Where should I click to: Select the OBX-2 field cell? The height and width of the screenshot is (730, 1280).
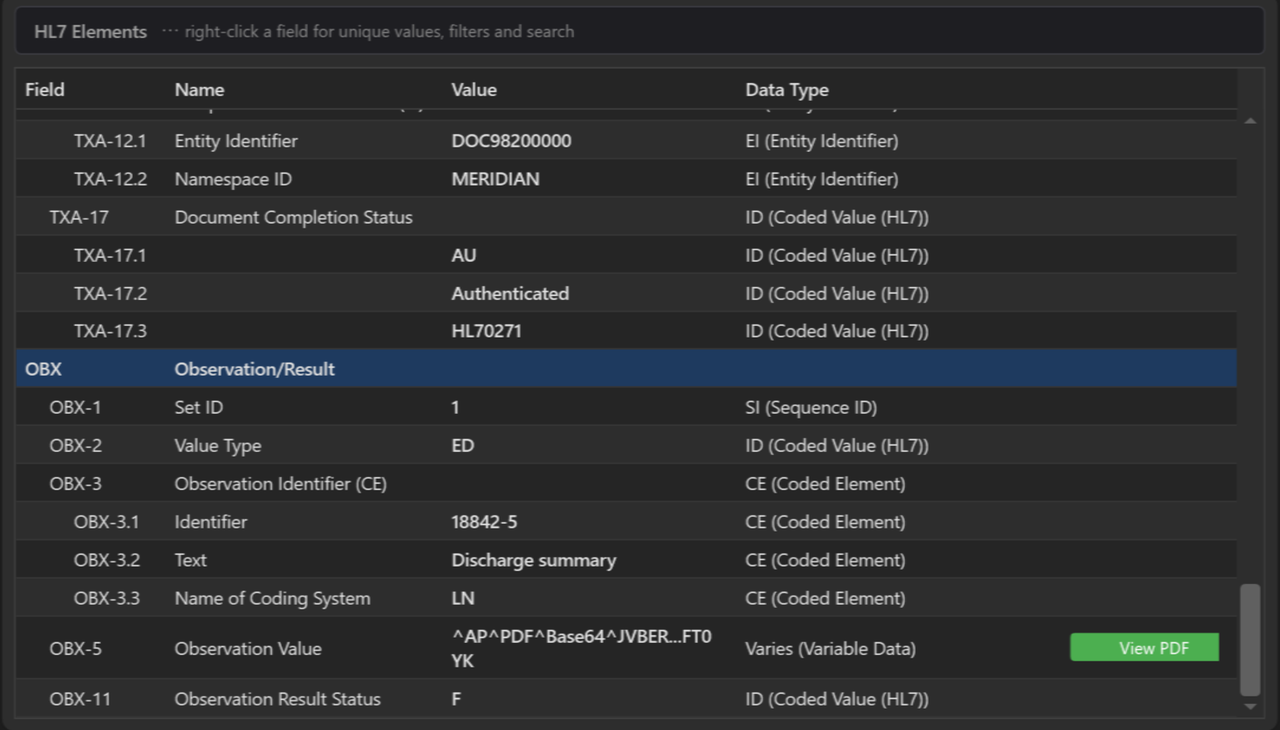point(75,445)
